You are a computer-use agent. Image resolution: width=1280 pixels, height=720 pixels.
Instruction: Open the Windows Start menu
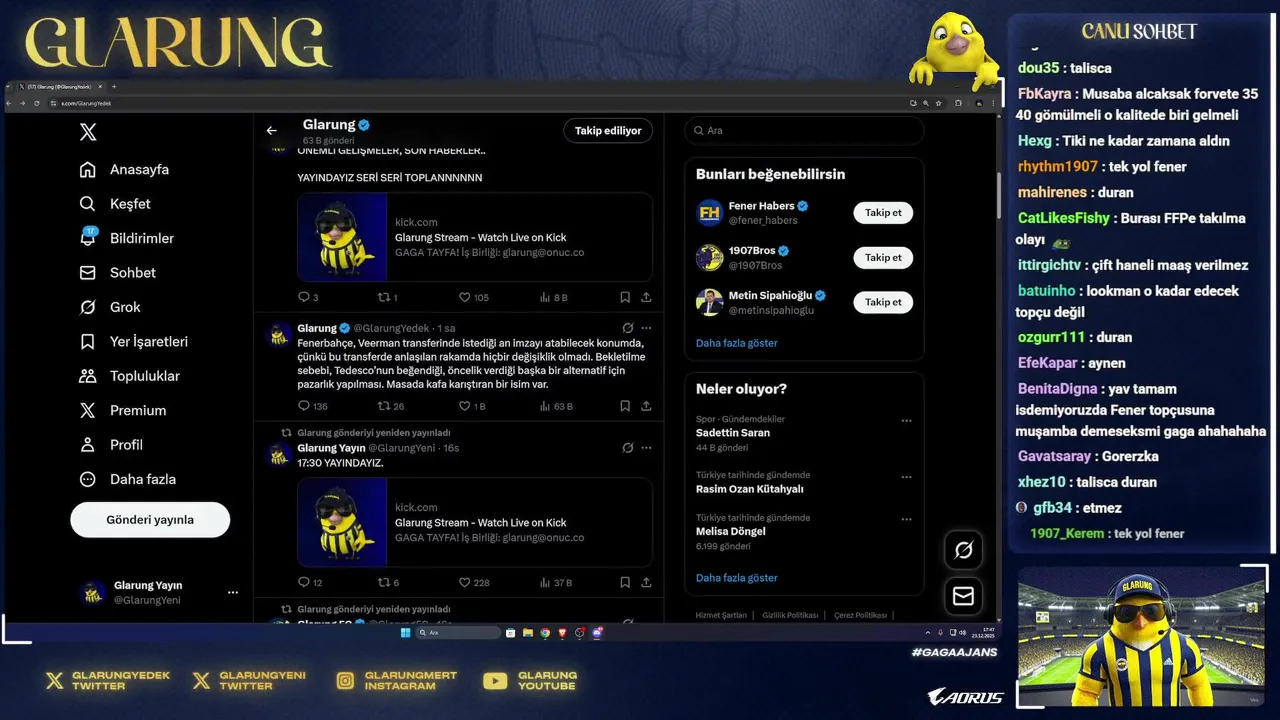pos(406,633)
